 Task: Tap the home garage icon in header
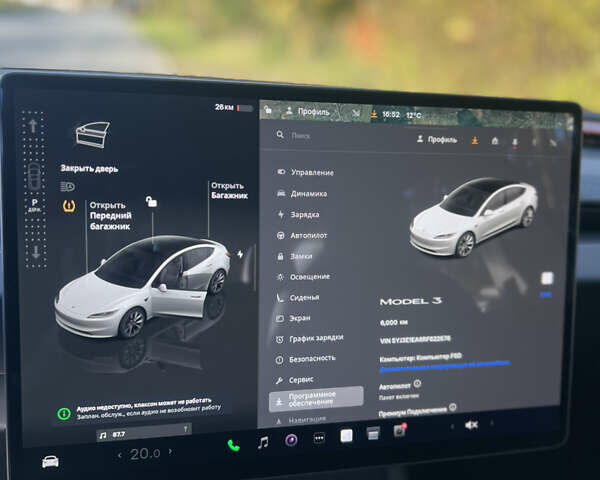pos(495,141)
